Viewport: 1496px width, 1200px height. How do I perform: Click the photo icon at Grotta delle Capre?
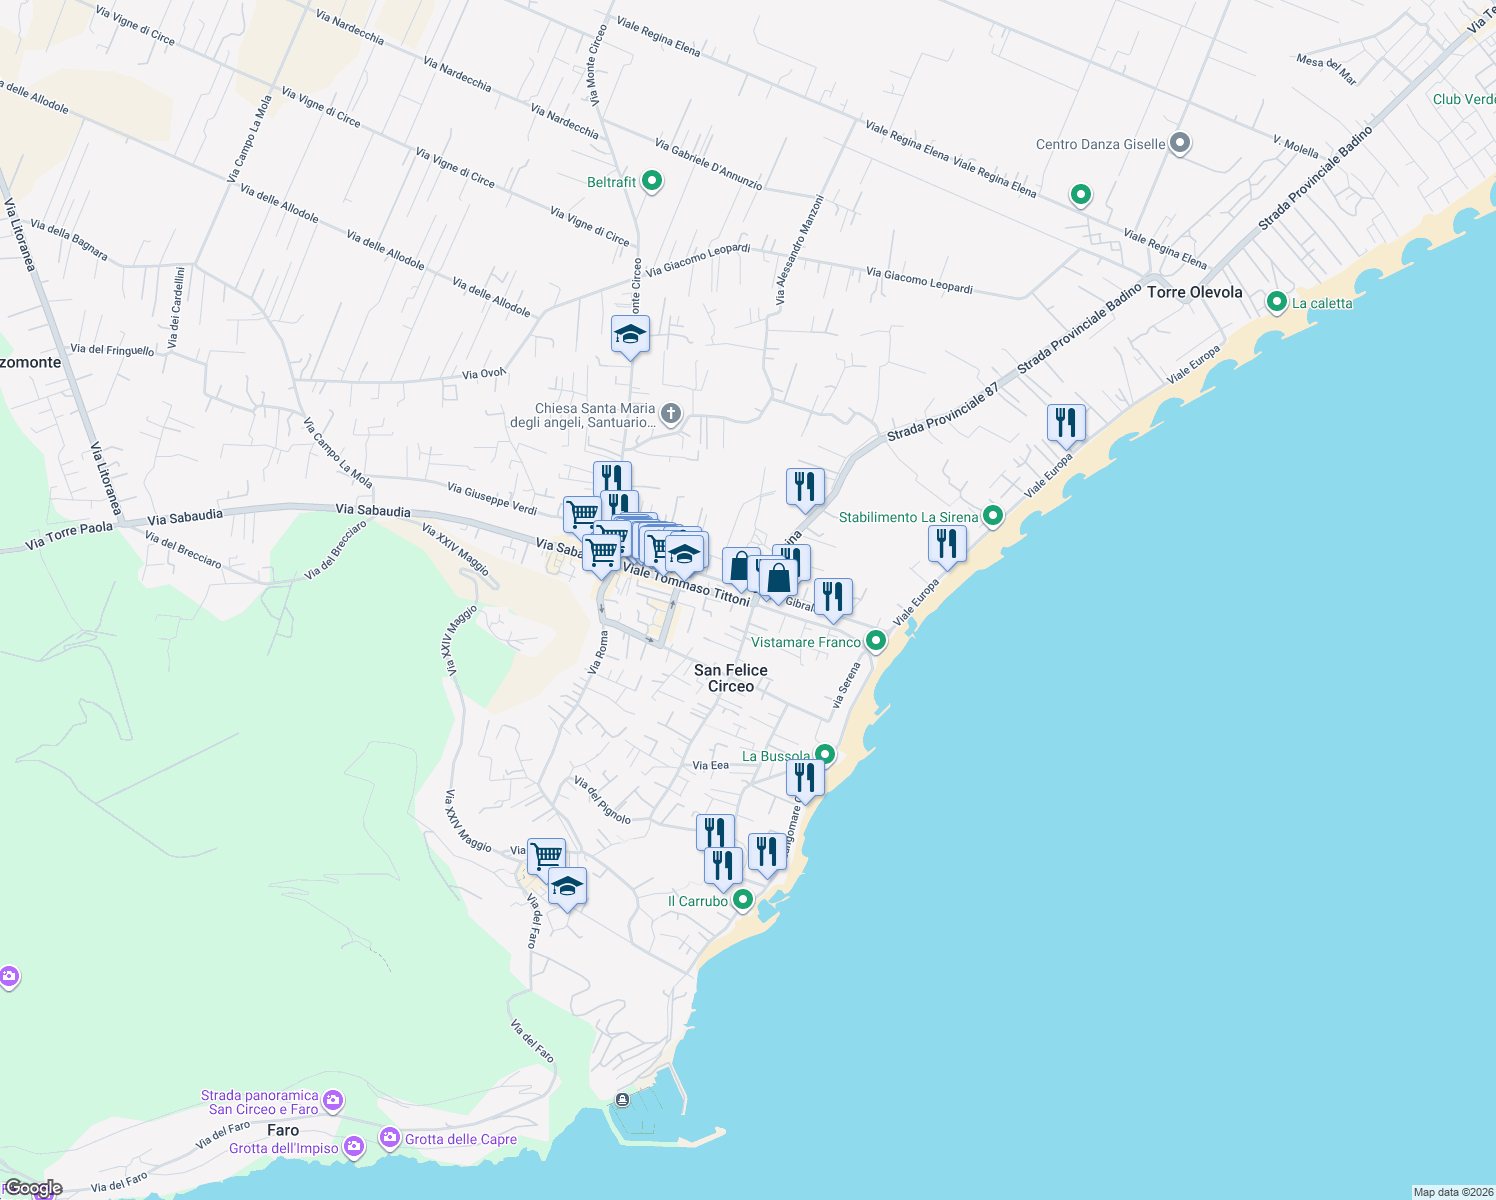pos(390,1137)
